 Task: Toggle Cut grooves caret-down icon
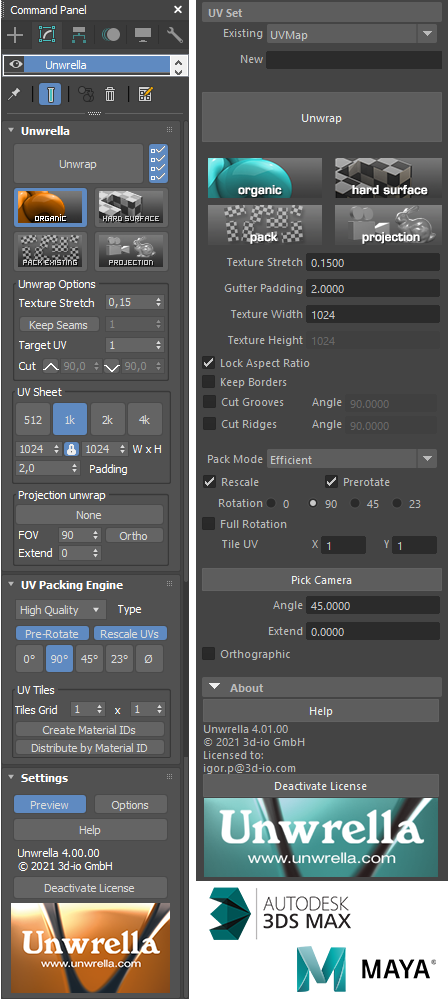click(x=112, y=366)
